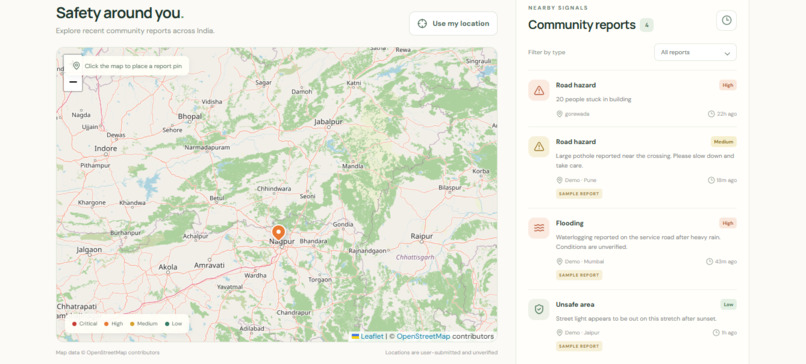Click Jabalpur on the map

tap(328, 122)
